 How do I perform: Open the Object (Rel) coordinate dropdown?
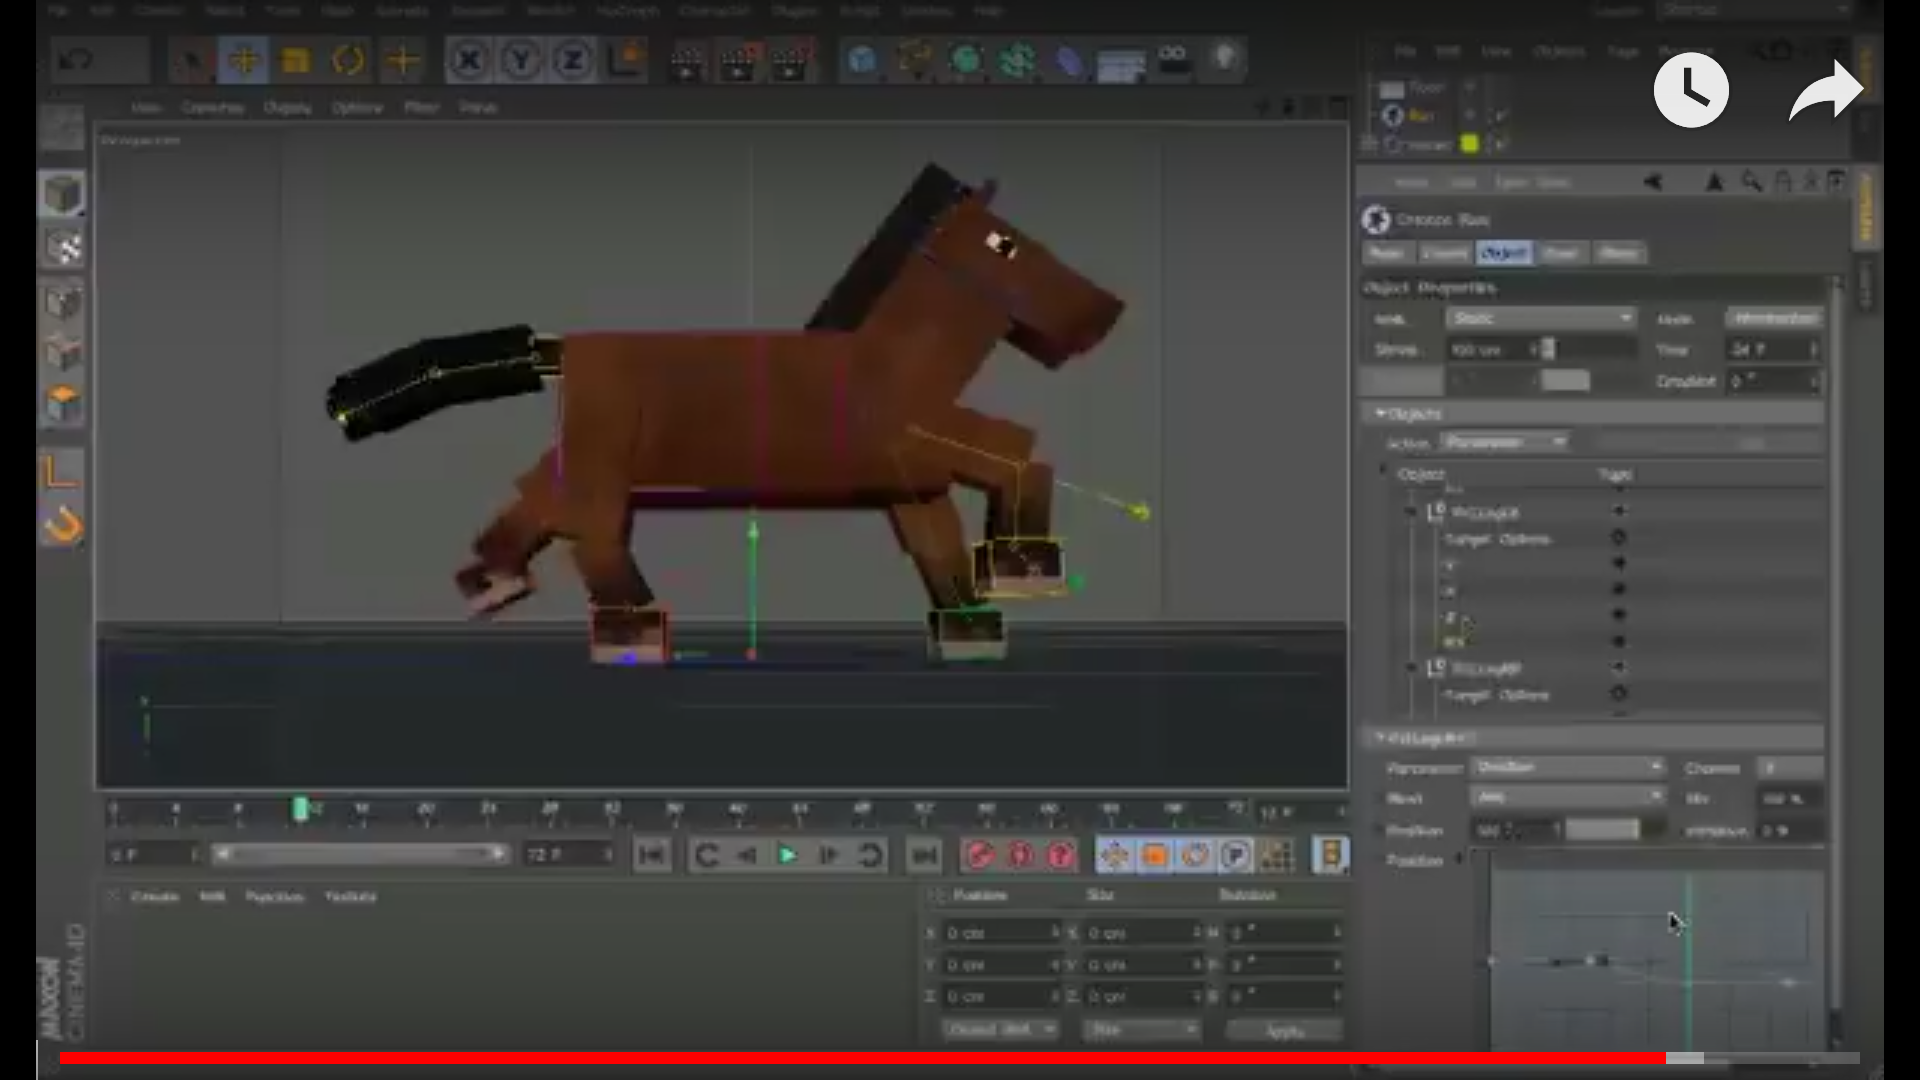pyautogui.click(x=1000, y=1029)
